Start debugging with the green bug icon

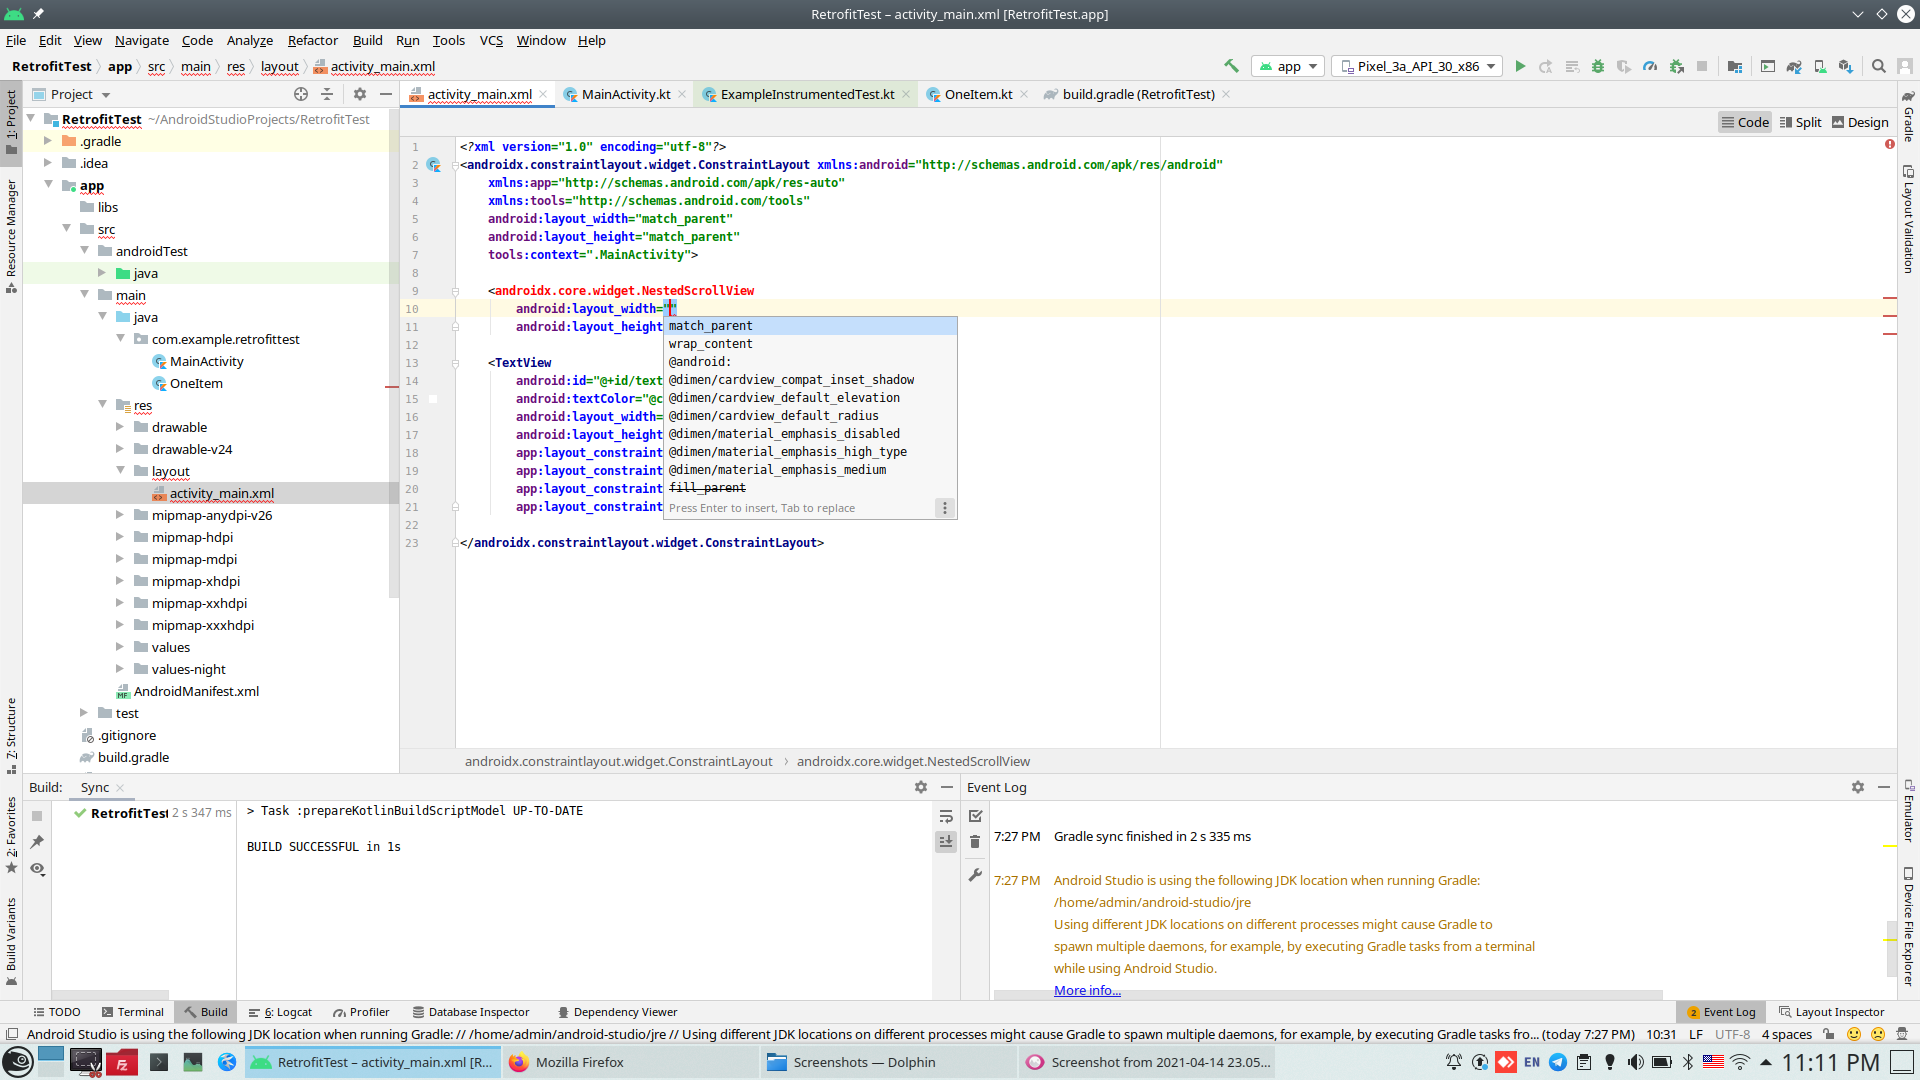[1598, 66]
